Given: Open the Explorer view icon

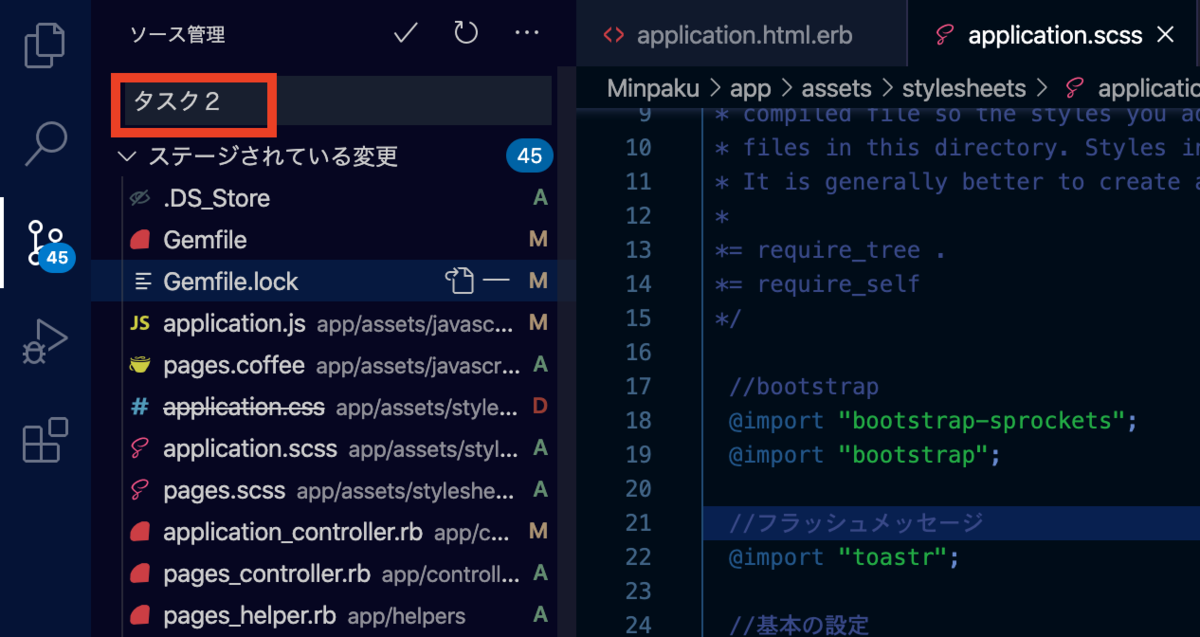Looking at the screenshot, I should click(x=44, y=45).
